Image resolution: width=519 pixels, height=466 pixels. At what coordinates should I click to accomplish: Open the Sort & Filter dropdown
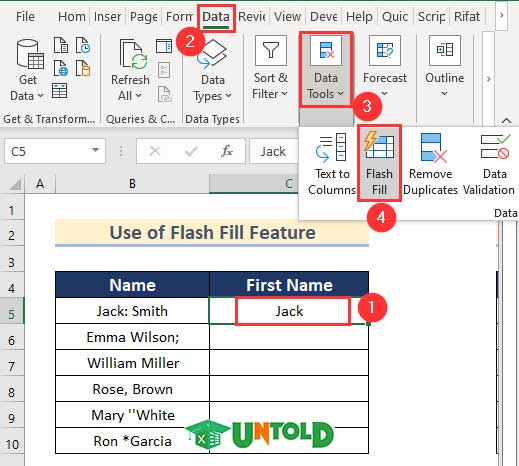270,68
